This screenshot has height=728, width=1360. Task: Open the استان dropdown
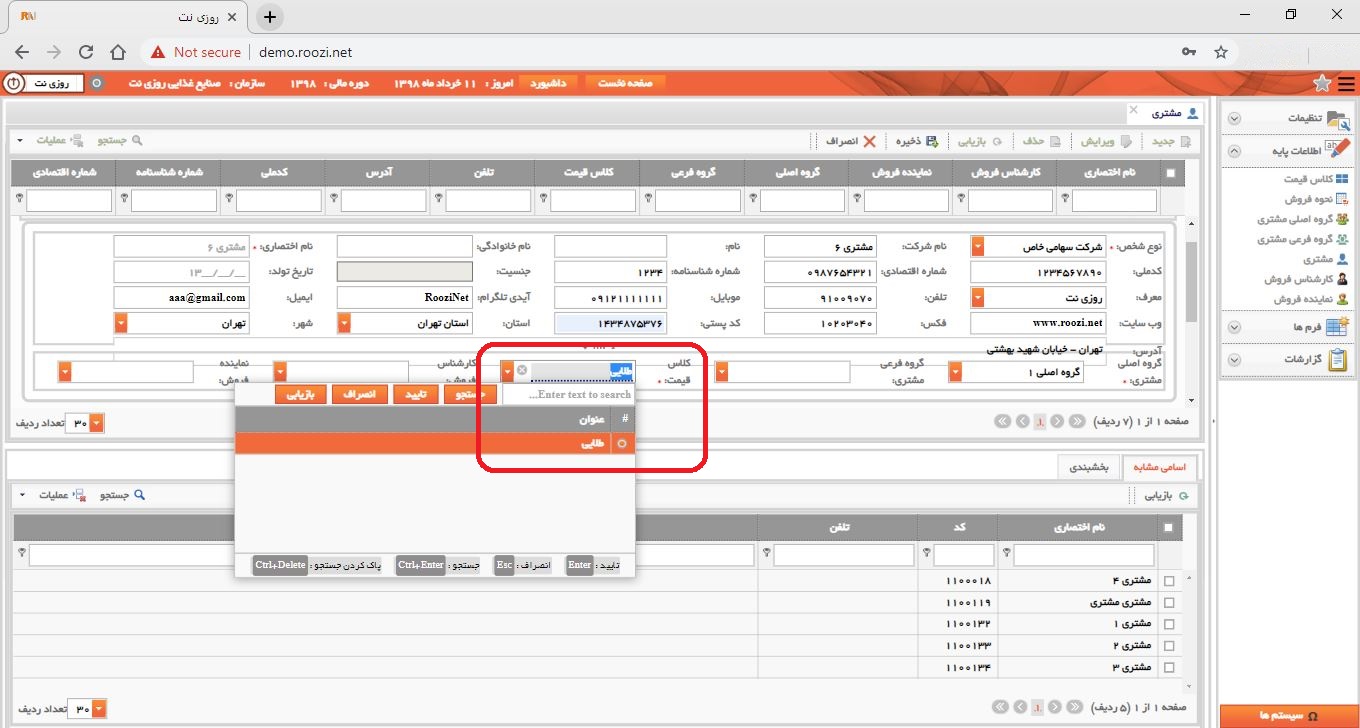(x=343, y=324)
